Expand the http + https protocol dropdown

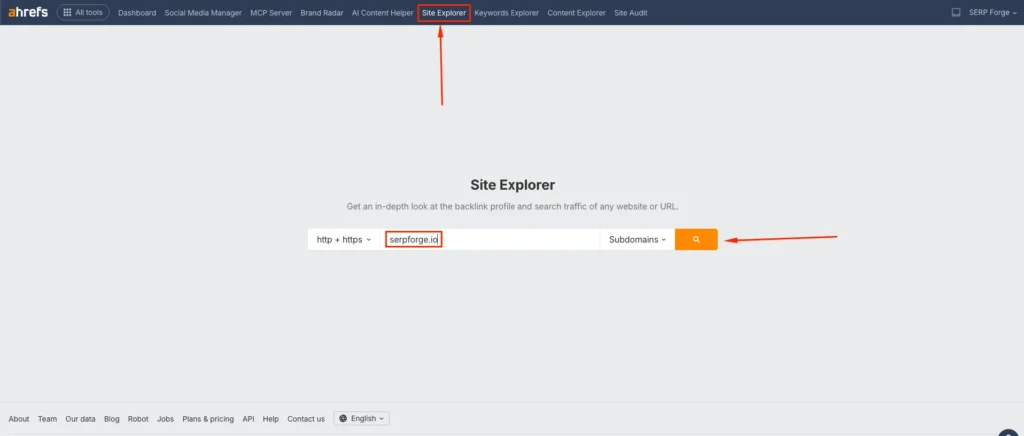tap(344, 240)
